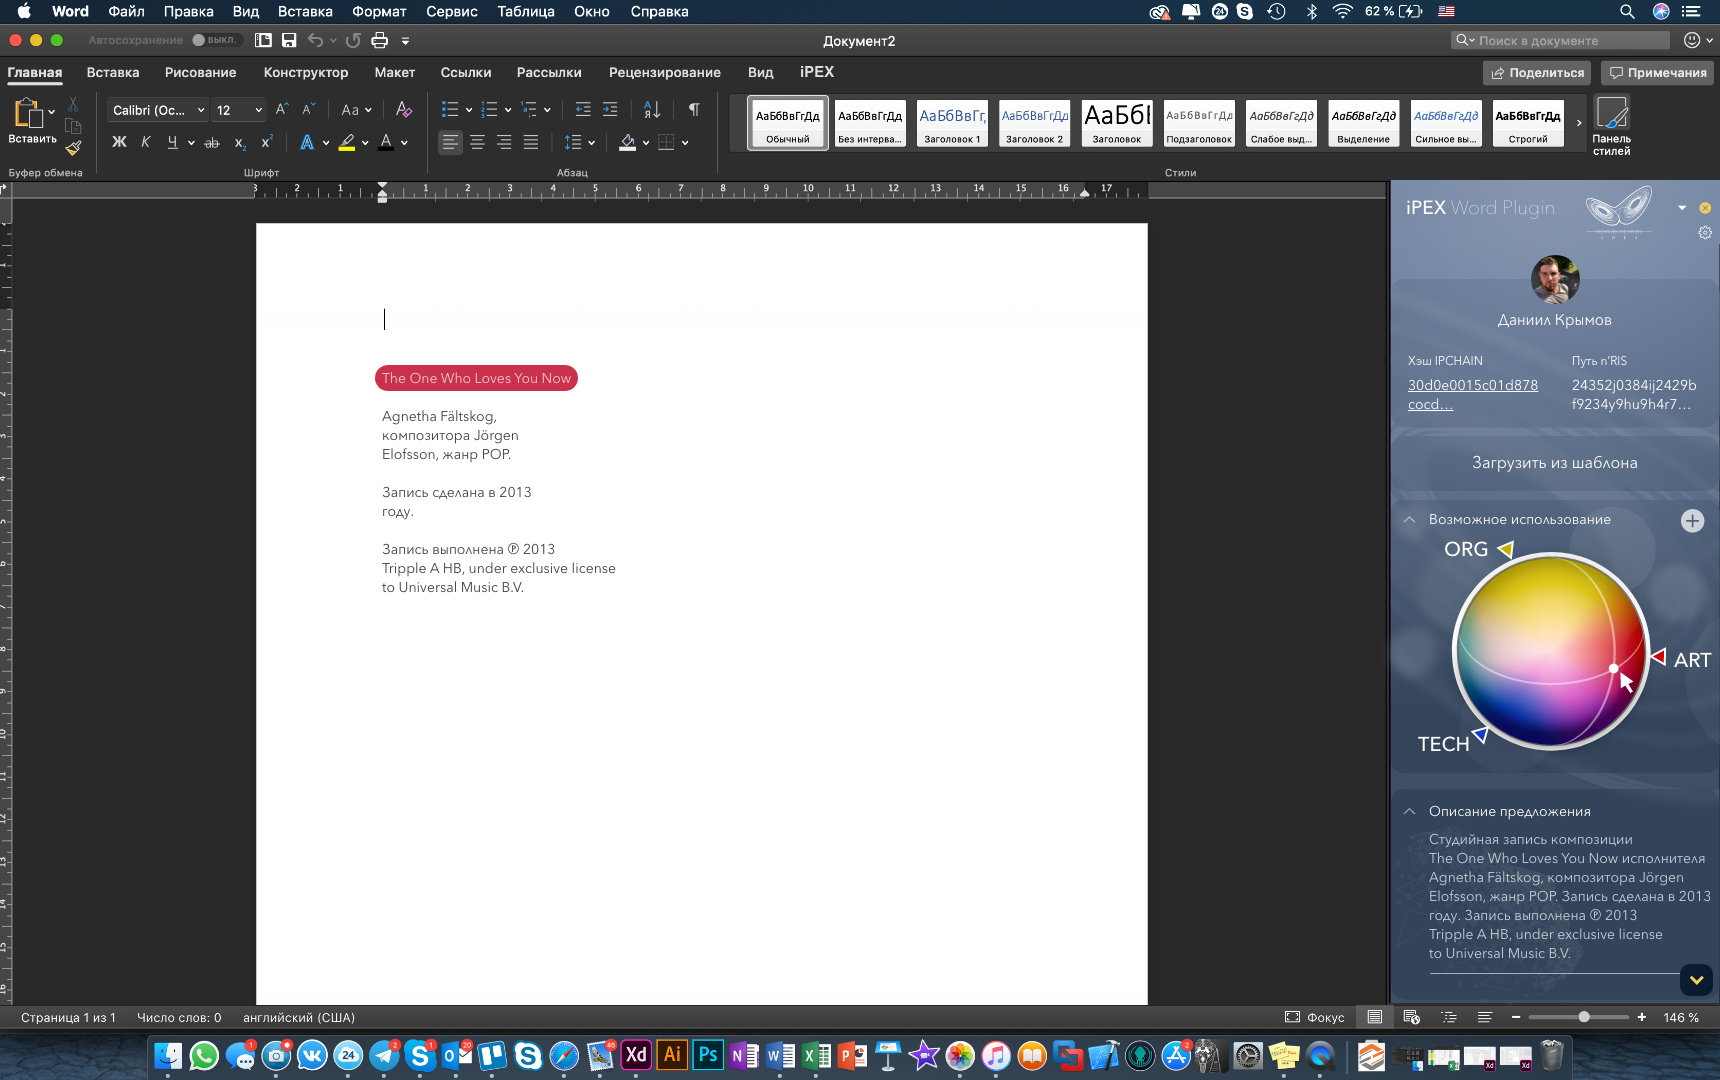
Task: Click the yellow down-chevron button in plugin
Action: (x=1696, y=980)
